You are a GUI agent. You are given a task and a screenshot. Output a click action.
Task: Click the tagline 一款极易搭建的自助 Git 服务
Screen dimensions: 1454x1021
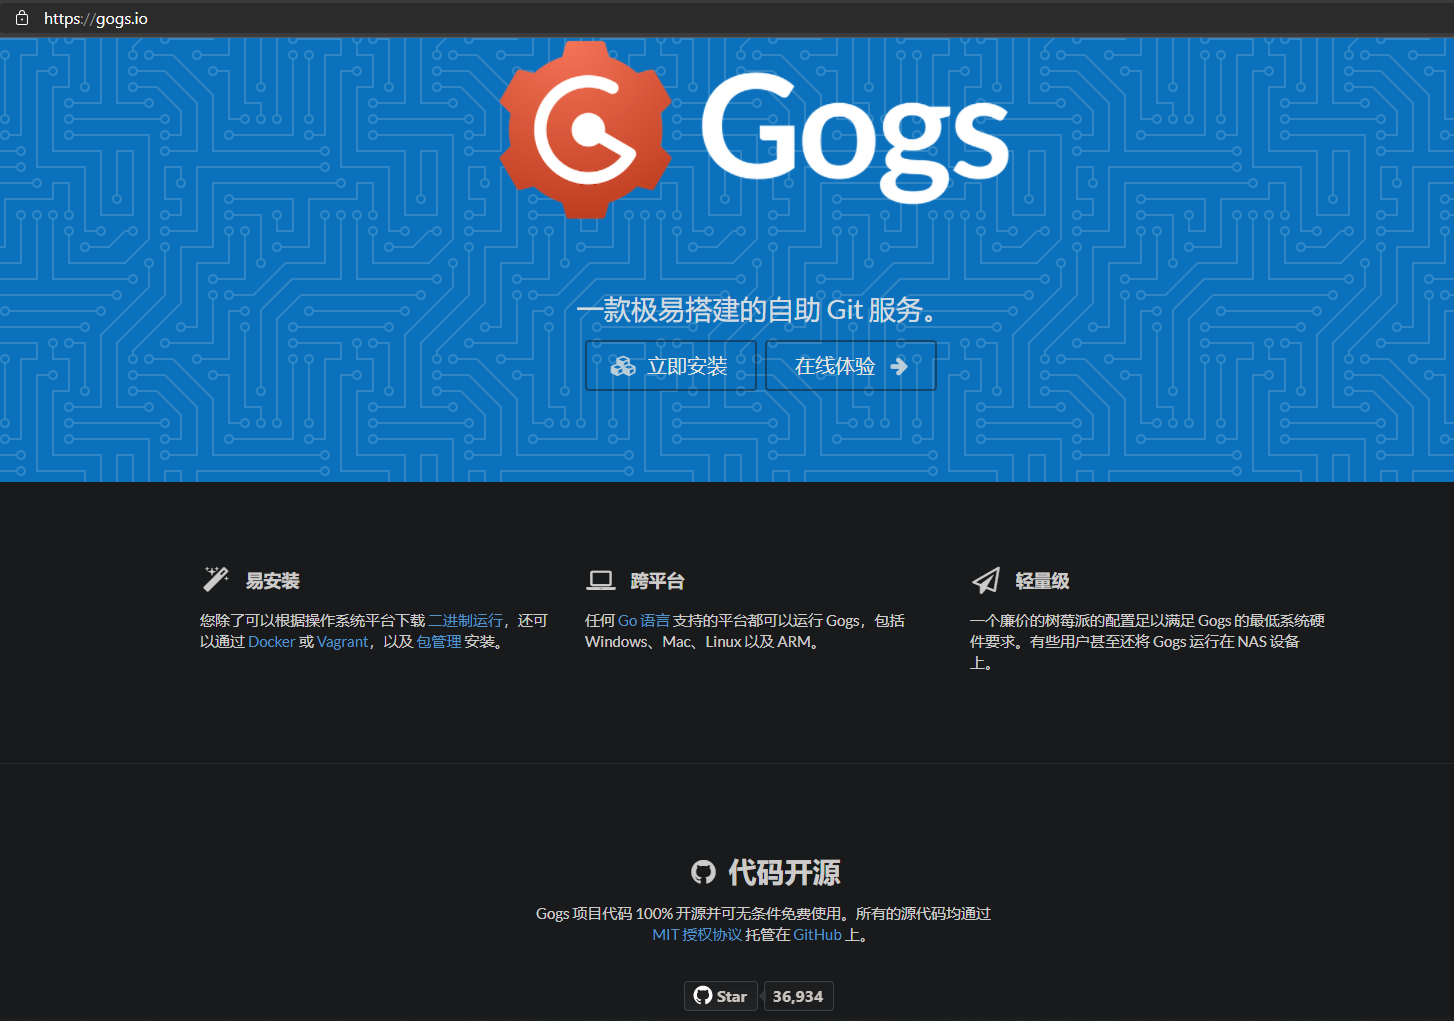coord(757,310)
